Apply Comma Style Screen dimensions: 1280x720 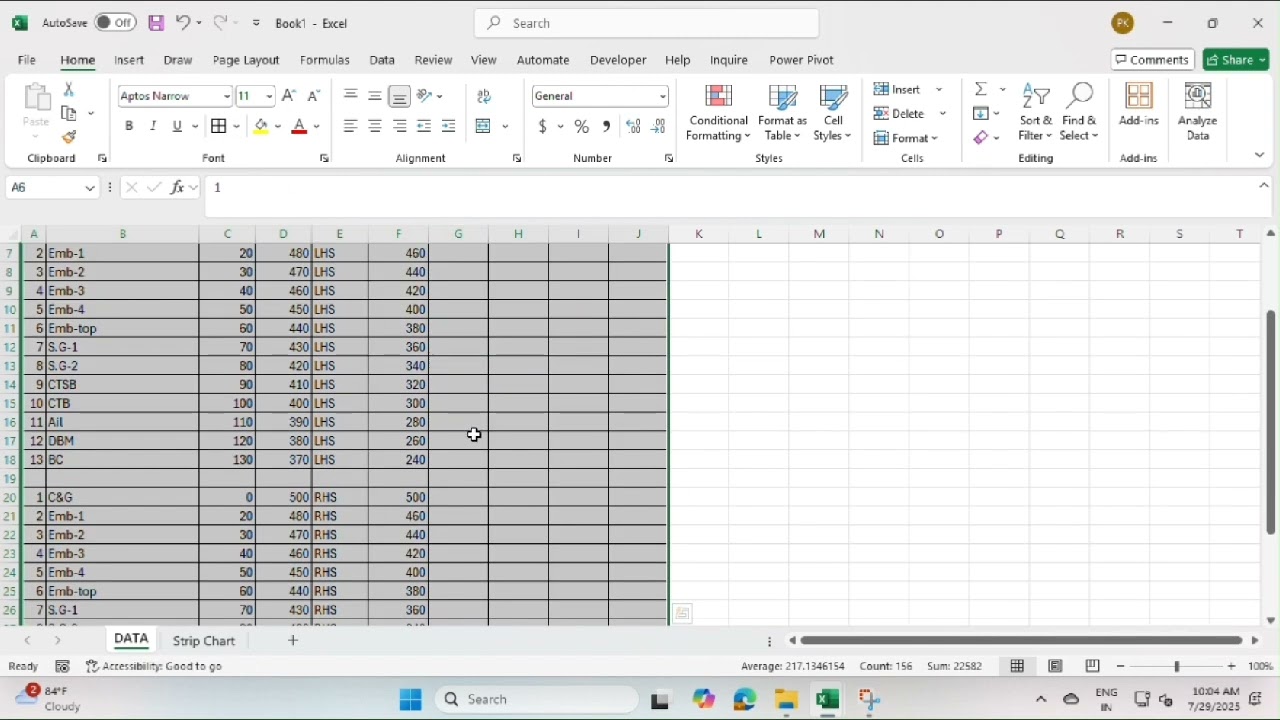tap(607, 126)
